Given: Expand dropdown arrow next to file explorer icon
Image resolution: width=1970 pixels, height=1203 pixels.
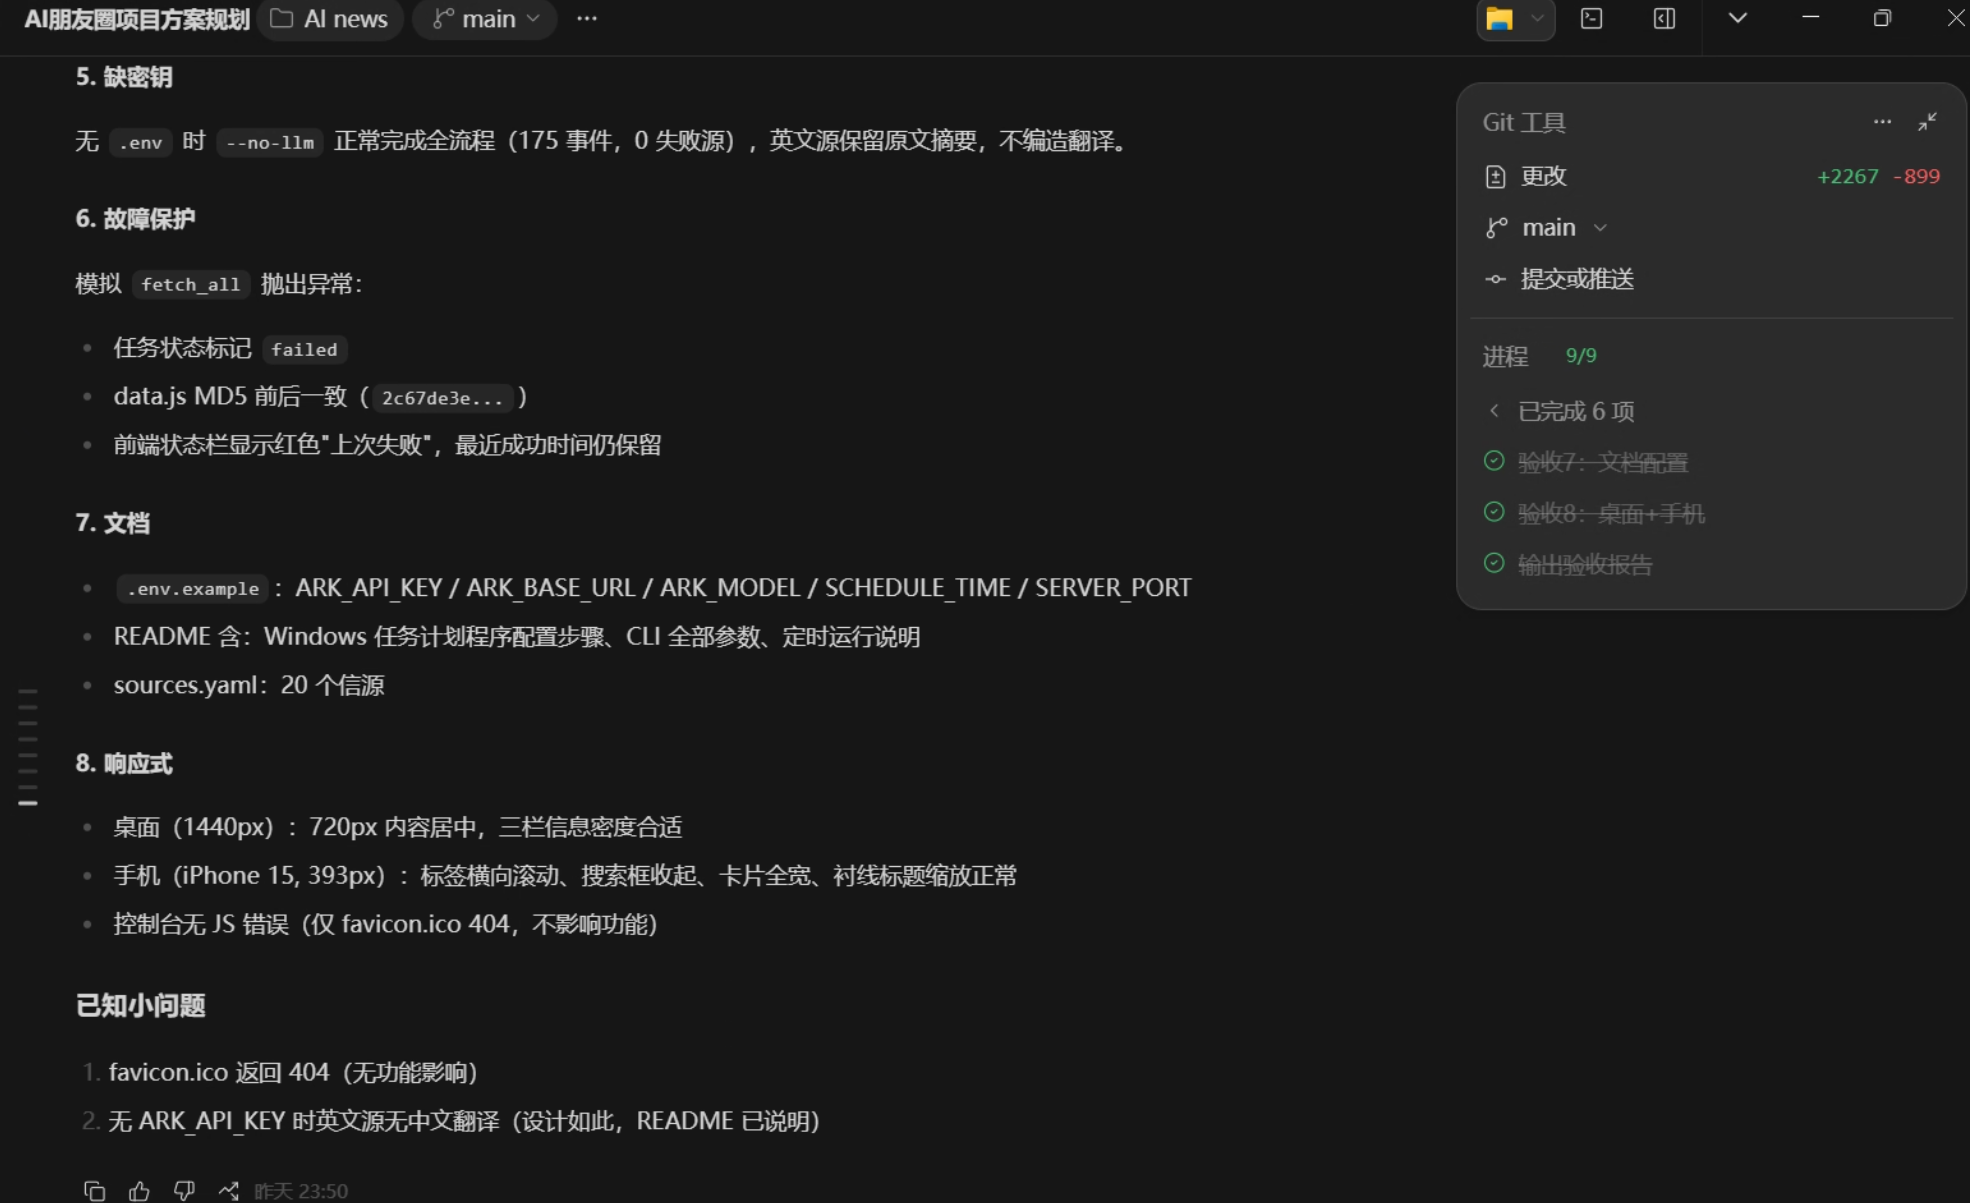Looking at the screenshot, I should [1537, 19].
